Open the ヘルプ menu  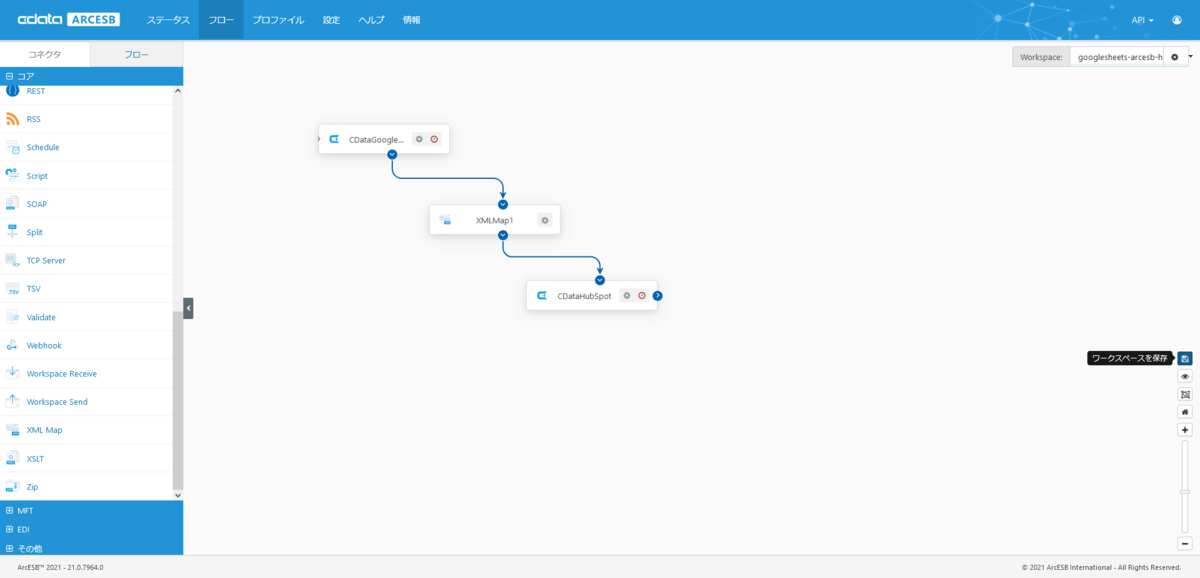(x=371, y=20)
